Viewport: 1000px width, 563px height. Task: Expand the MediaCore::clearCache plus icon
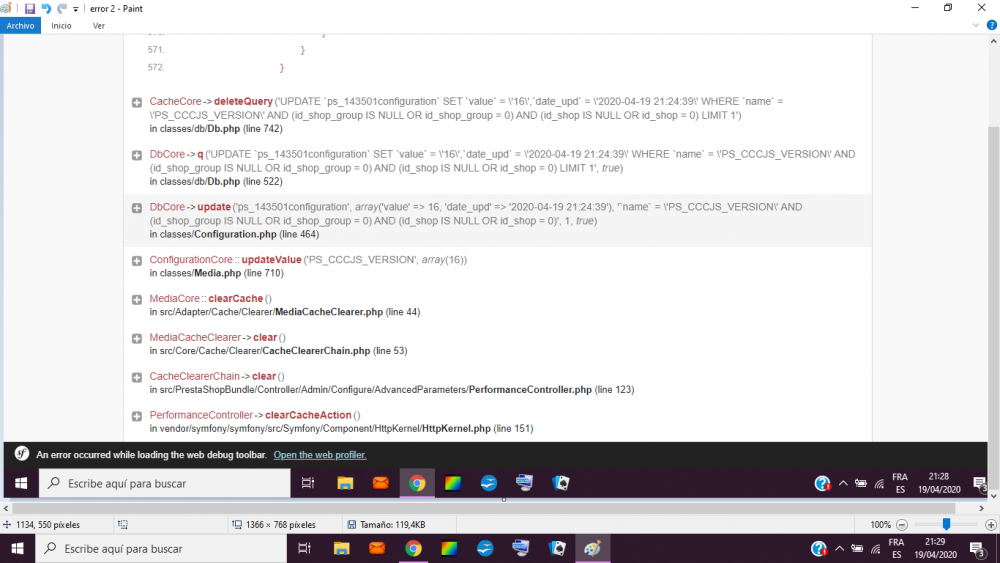coord(136,300)
